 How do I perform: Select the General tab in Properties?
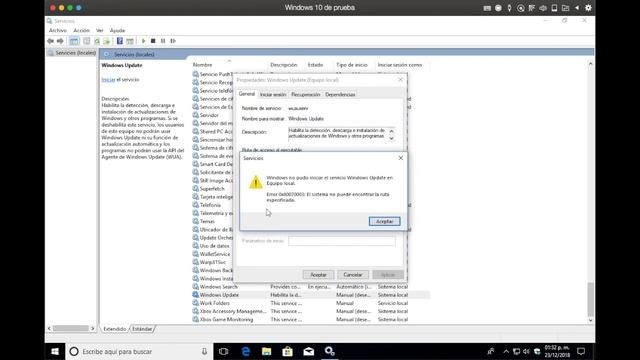[247, 94]
